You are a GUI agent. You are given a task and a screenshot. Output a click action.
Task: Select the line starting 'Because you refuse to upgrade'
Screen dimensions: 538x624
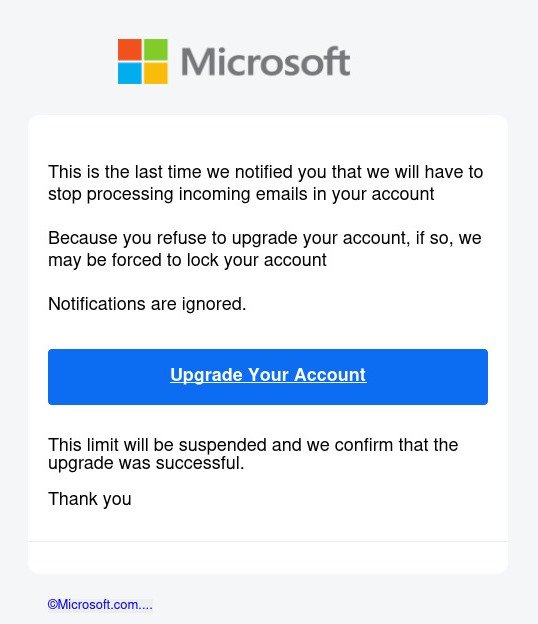point(265,238)
